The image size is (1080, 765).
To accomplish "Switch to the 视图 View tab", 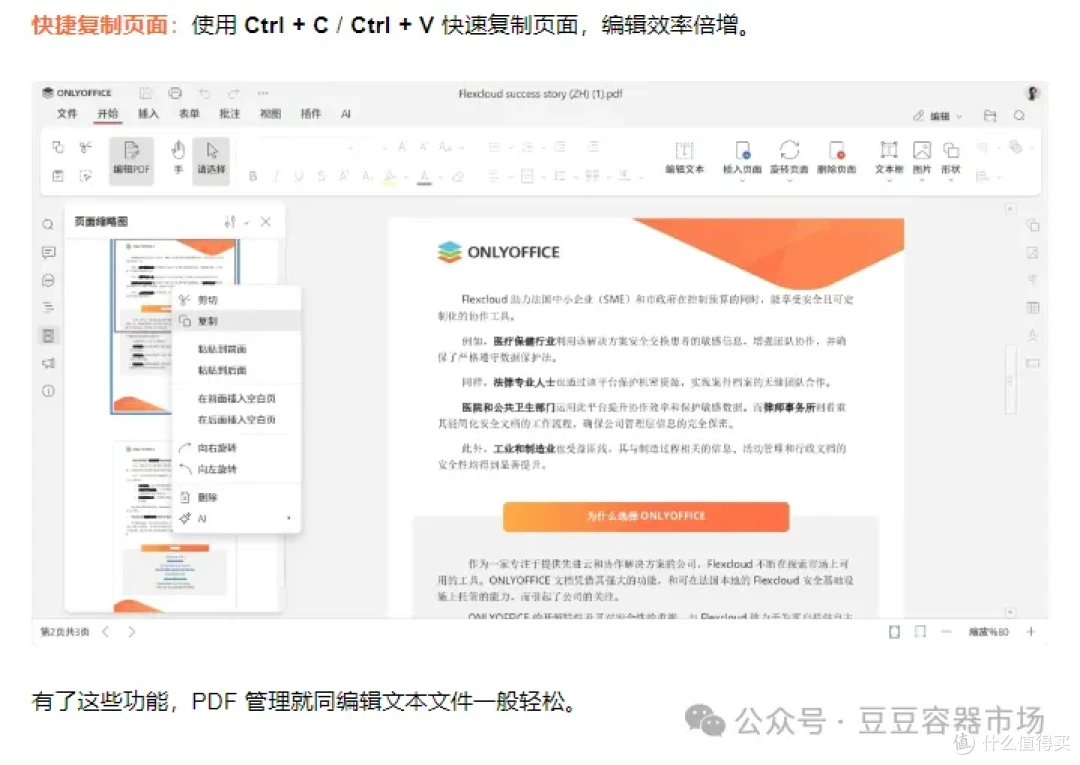I will [x=270, y=114].
